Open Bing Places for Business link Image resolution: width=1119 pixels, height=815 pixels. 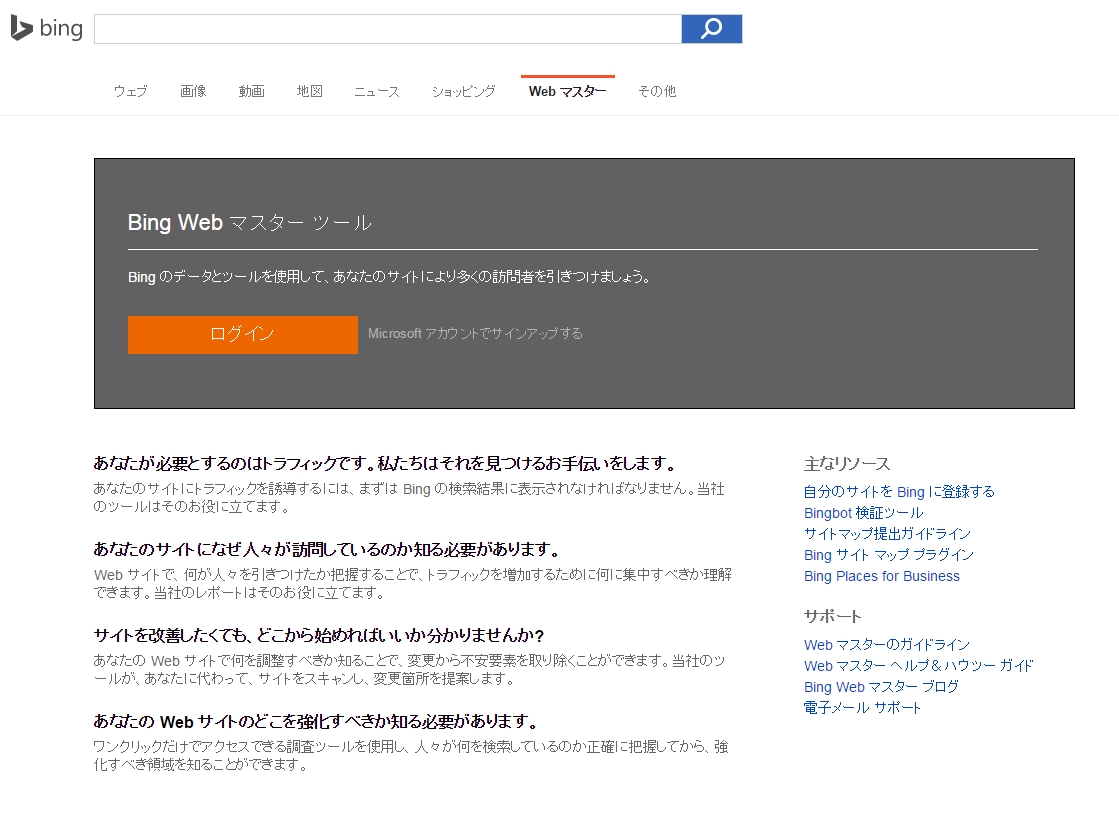[881, 576]
